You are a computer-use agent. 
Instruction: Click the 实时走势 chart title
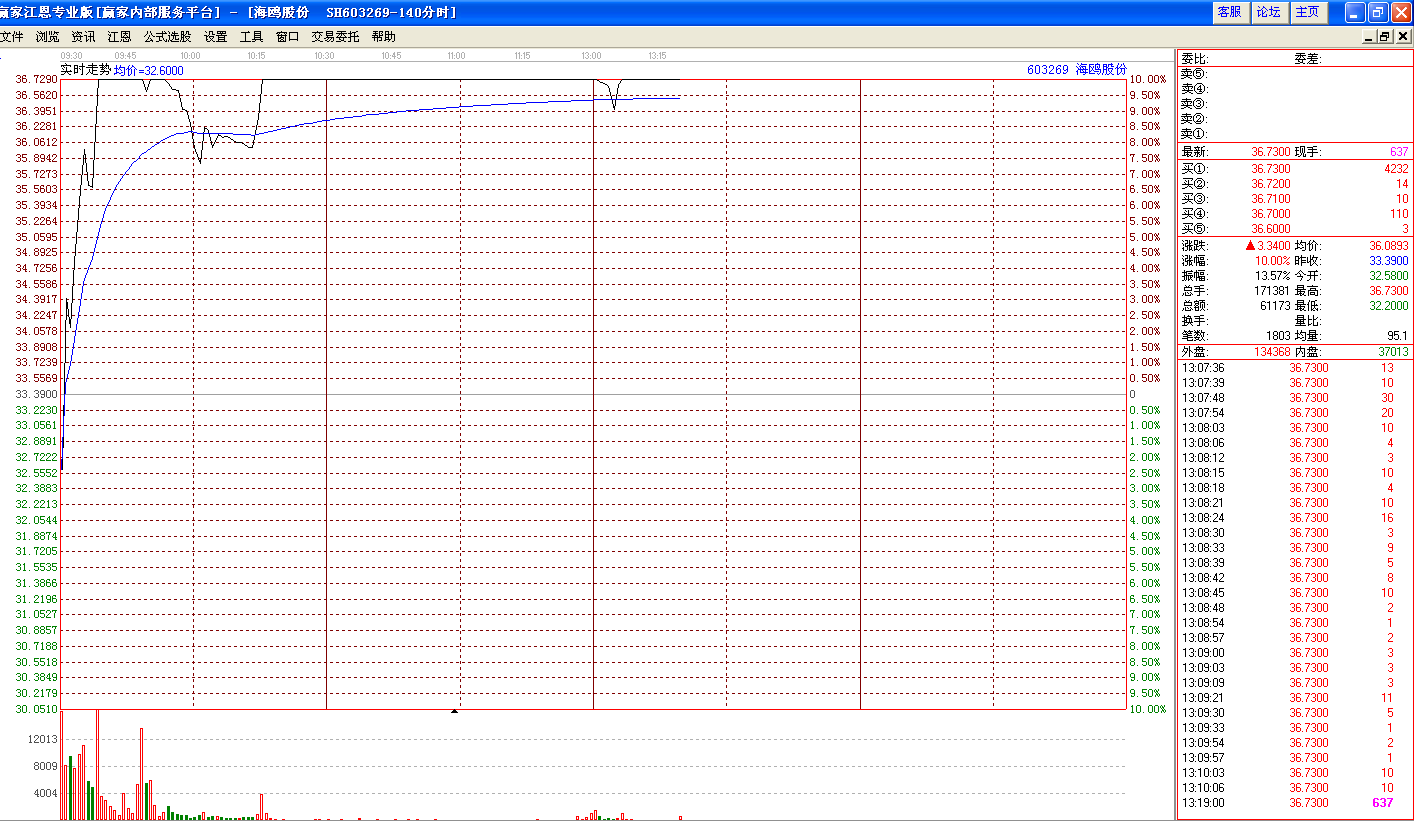coord(85,70)
